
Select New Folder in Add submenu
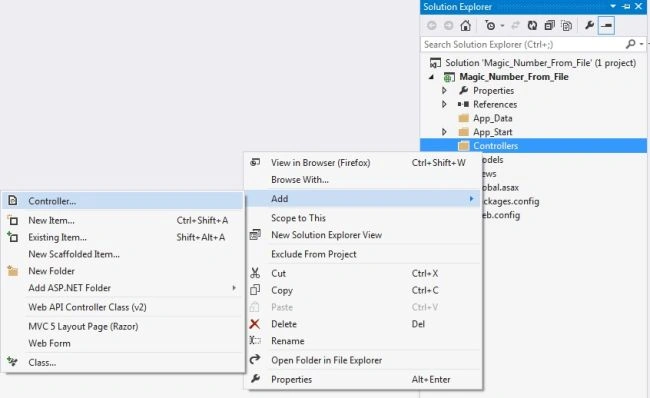(123, 271)
